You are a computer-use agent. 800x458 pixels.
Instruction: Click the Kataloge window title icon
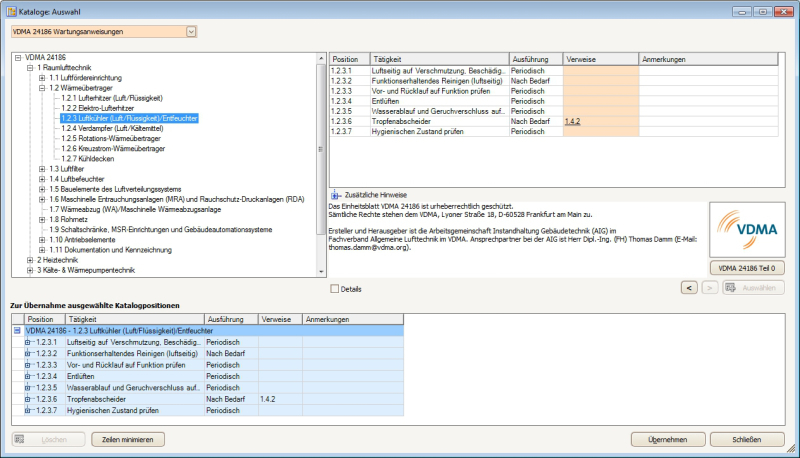11,11
